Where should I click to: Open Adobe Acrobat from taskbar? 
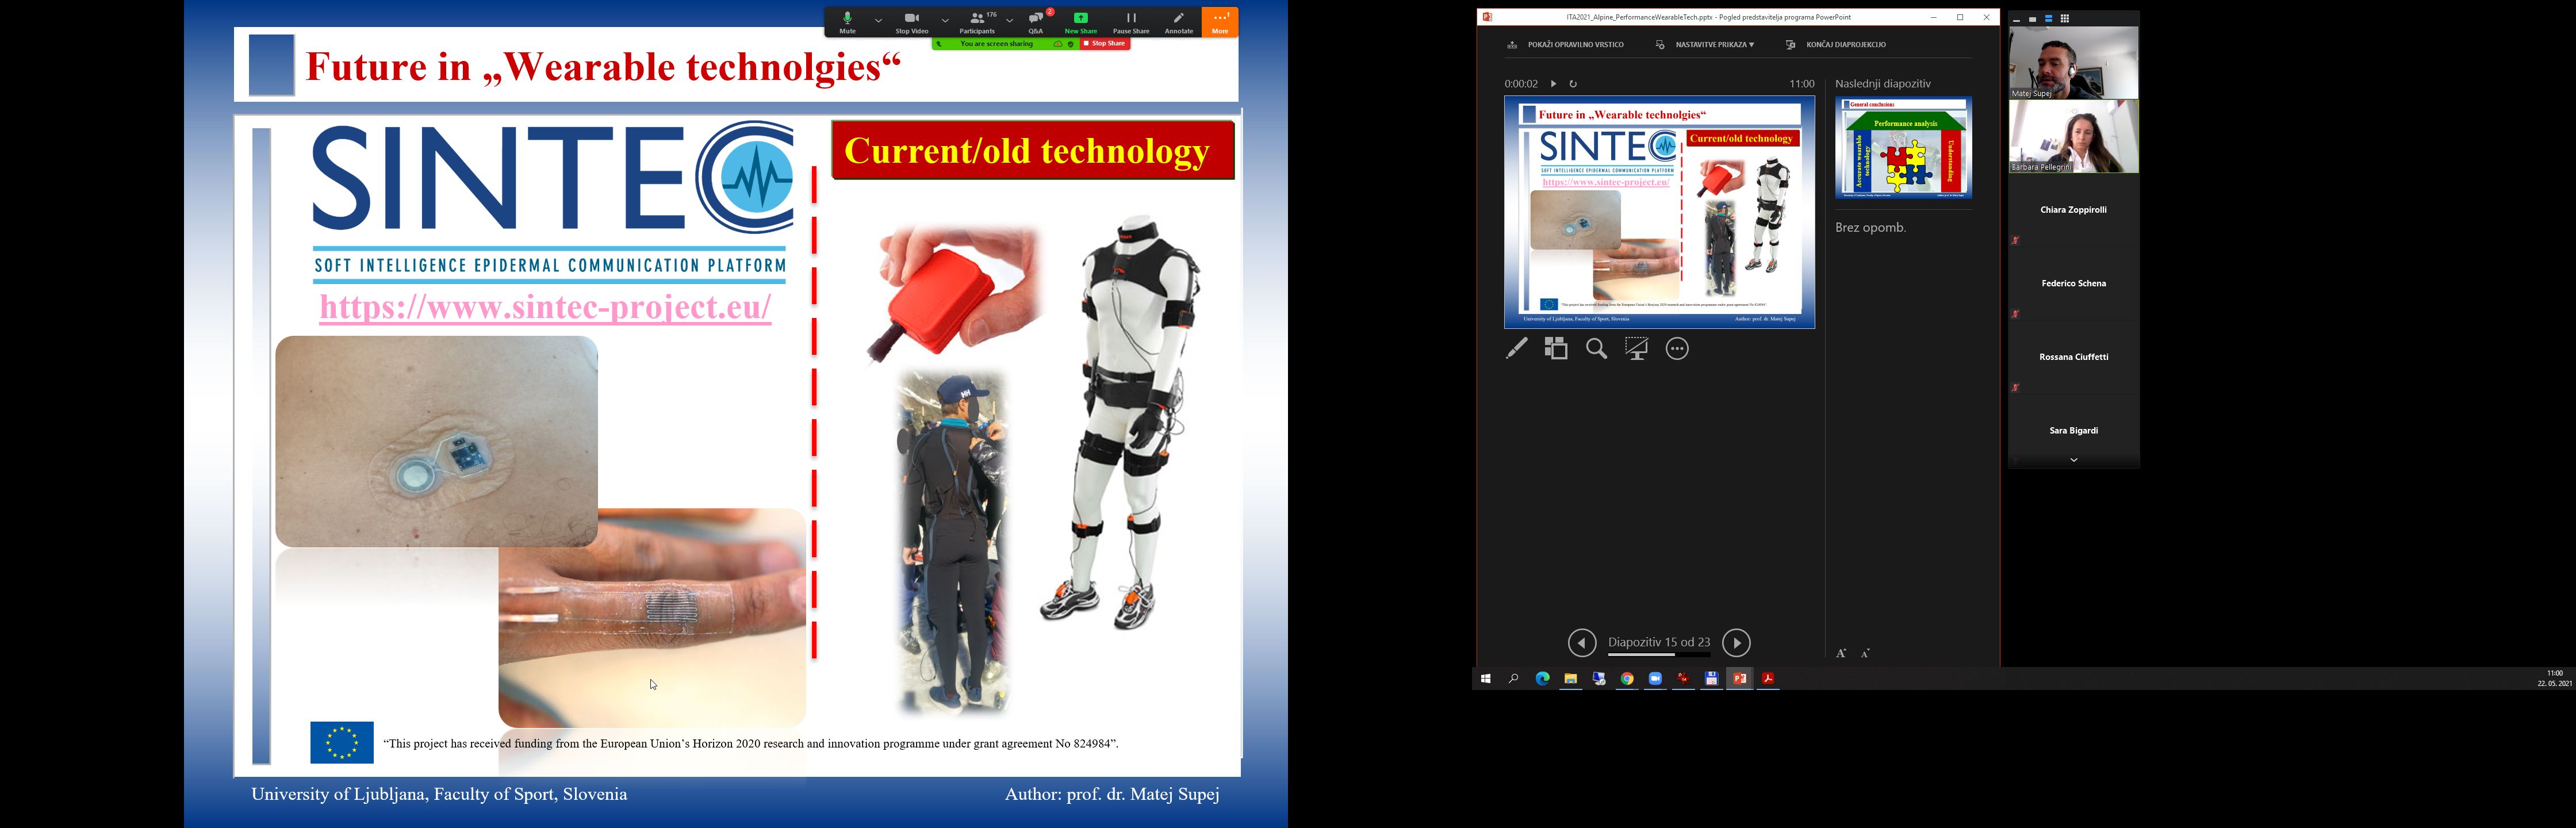point(1768,679)
